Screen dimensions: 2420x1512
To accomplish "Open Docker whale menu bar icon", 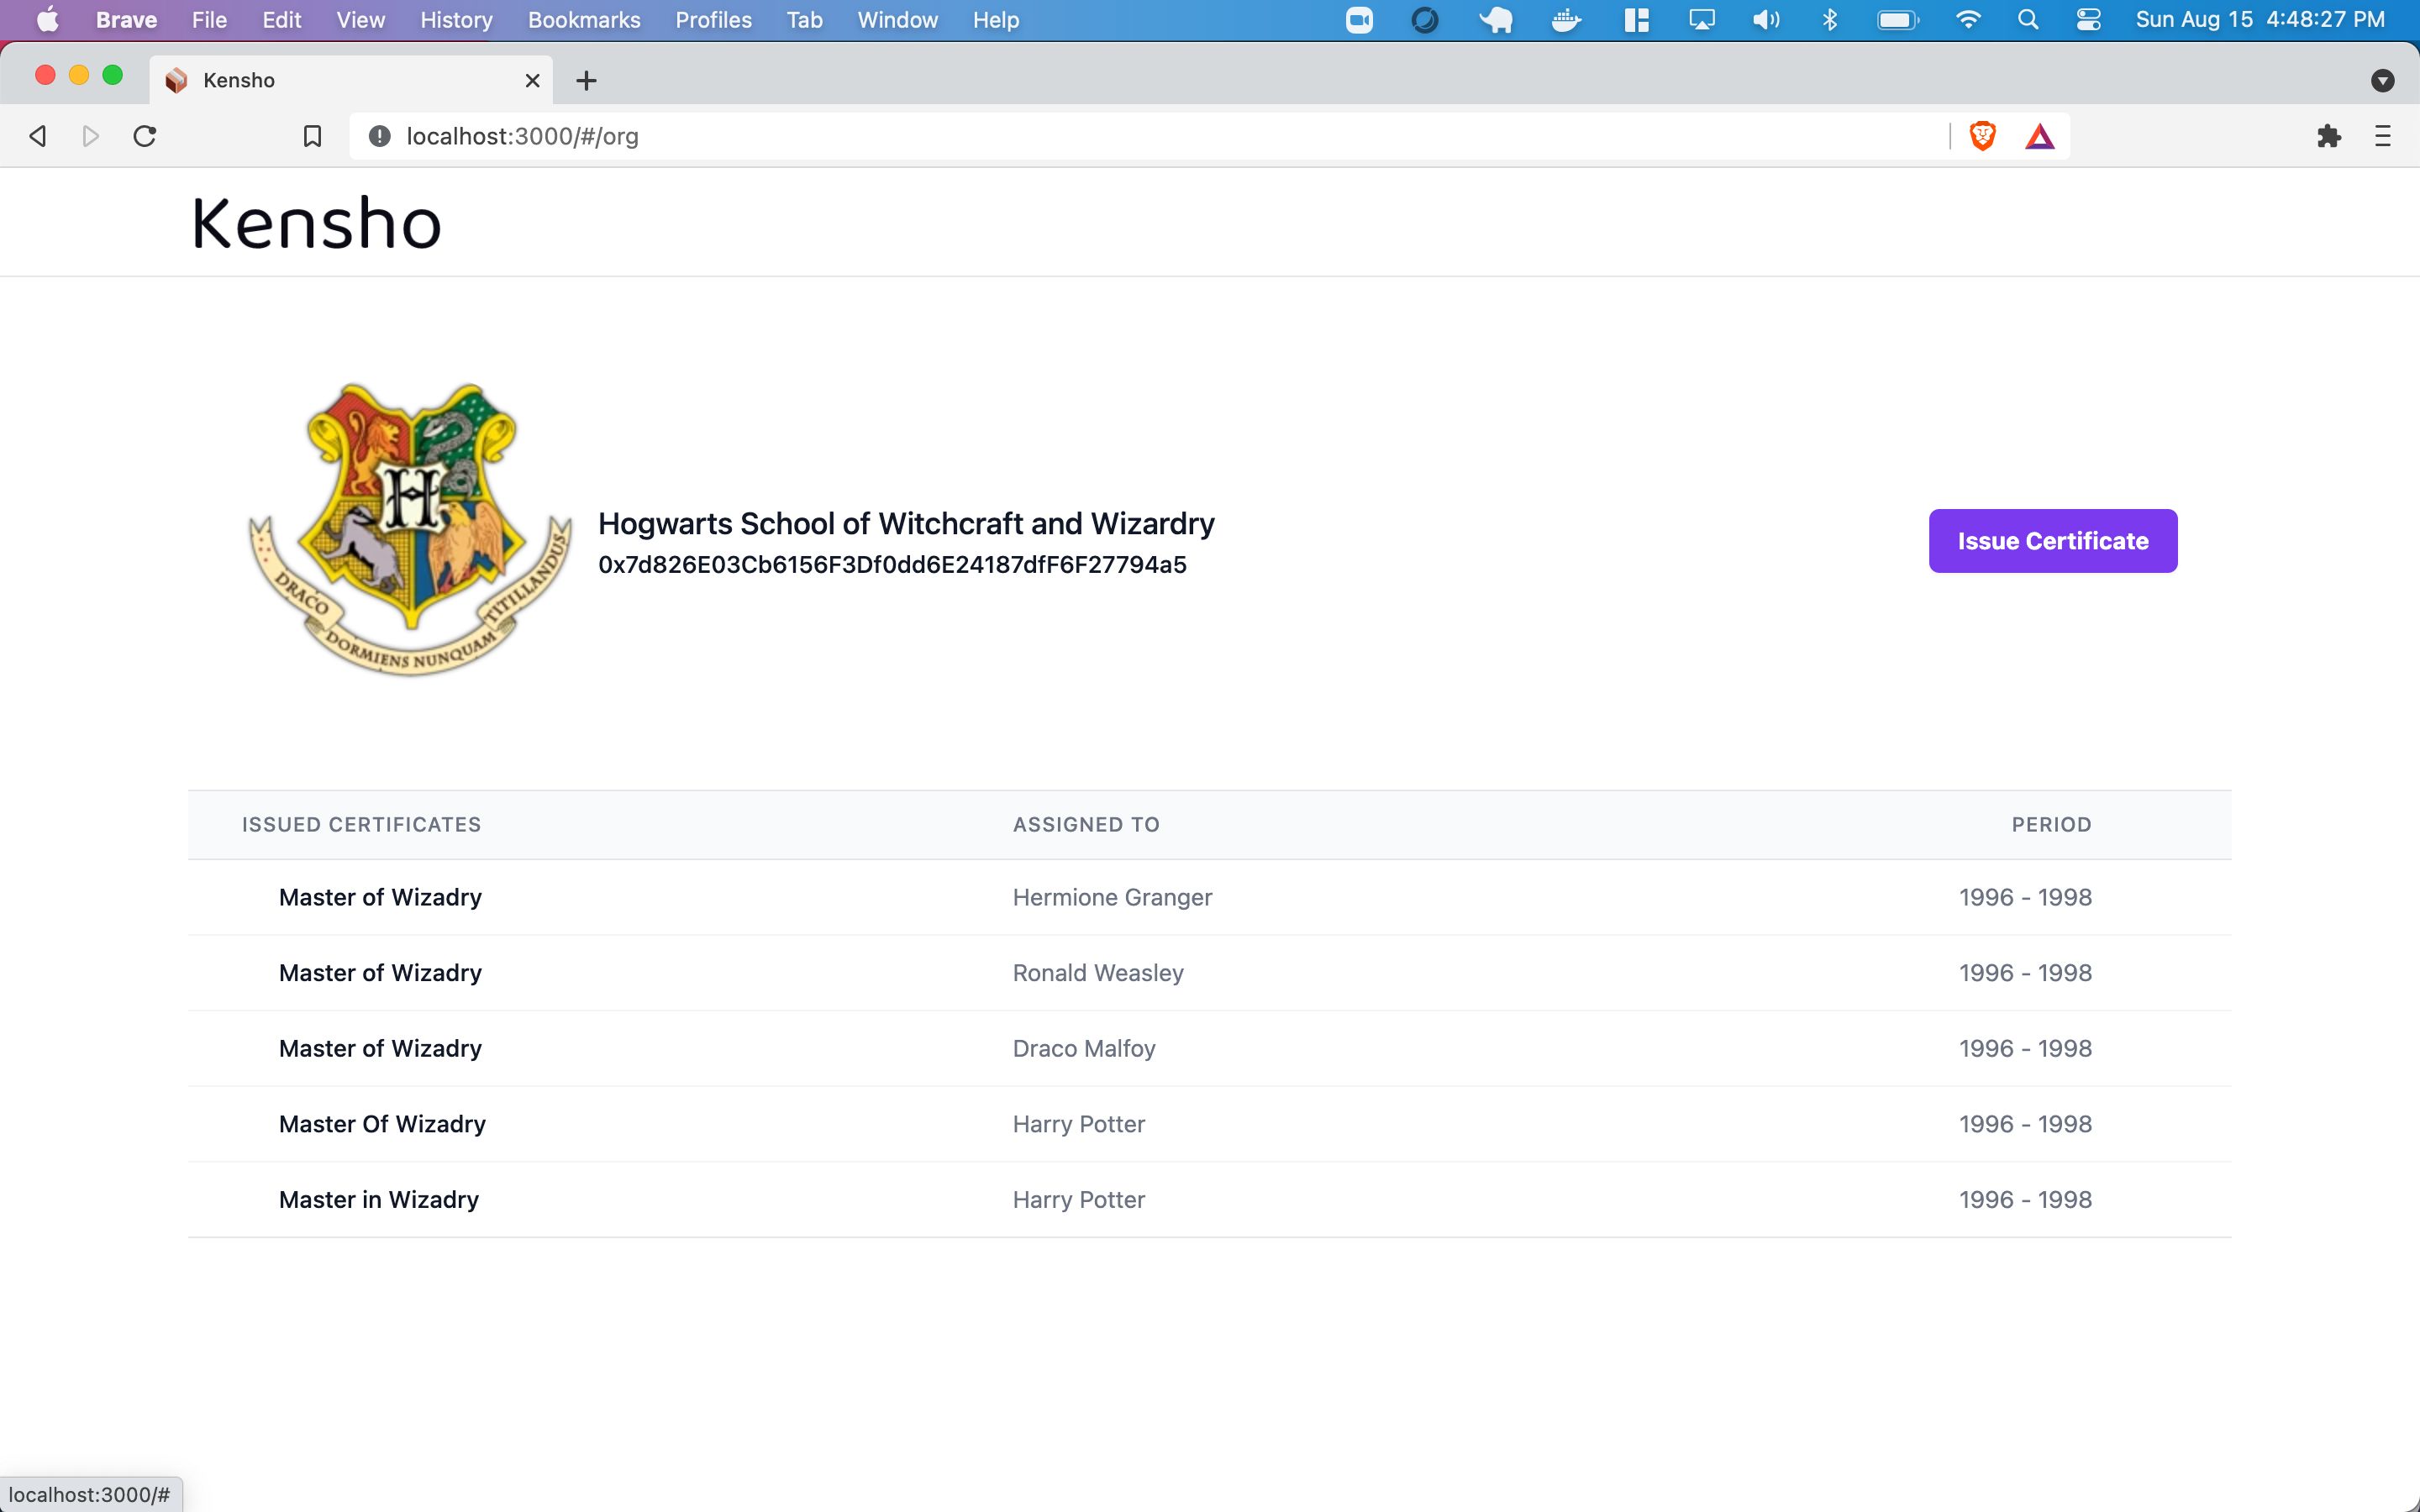I will tap(1566, 20).
